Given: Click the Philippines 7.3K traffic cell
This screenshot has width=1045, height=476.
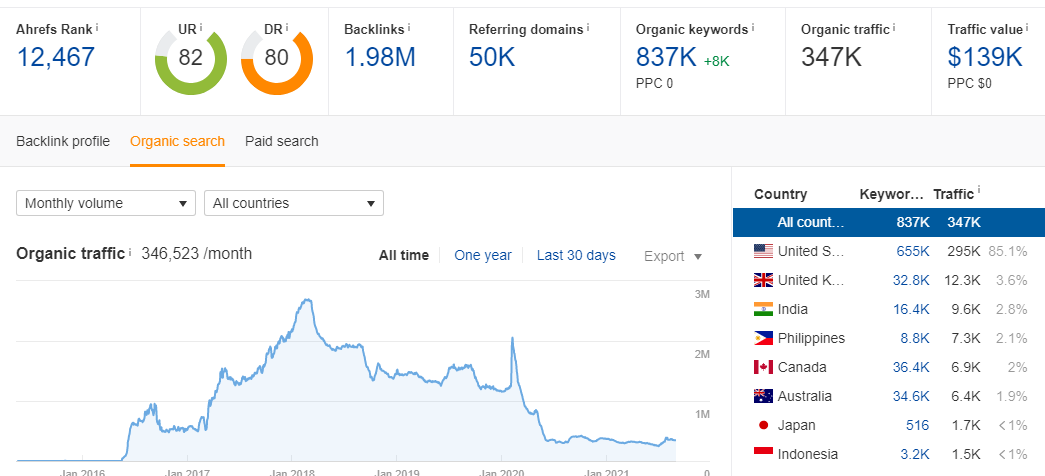Looking at the screenshot, I should point(966,339).
